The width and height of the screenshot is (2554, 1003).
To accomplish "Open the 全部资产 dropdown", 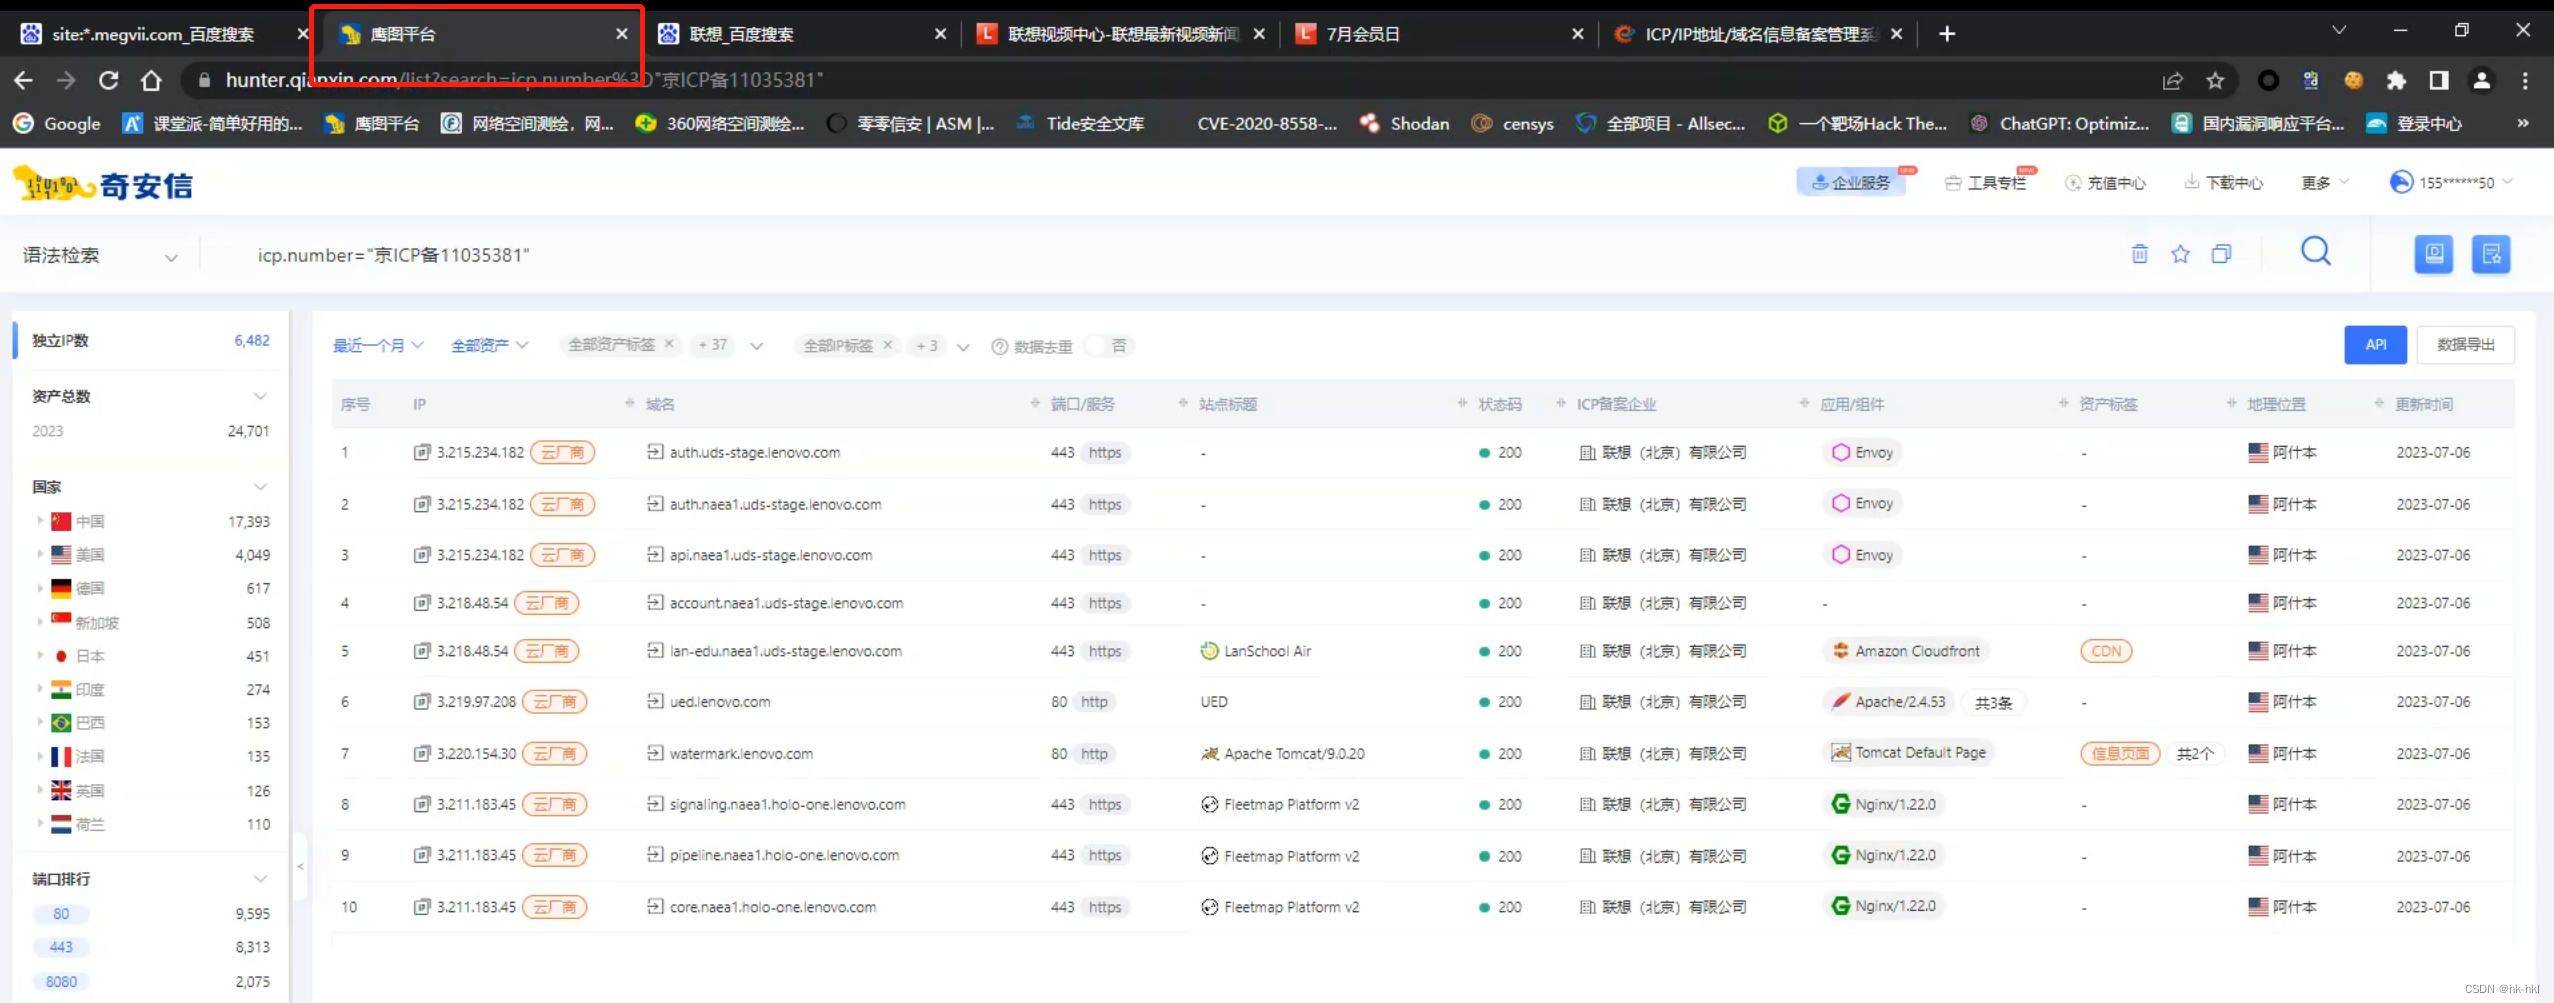I will tap(489, 345).
